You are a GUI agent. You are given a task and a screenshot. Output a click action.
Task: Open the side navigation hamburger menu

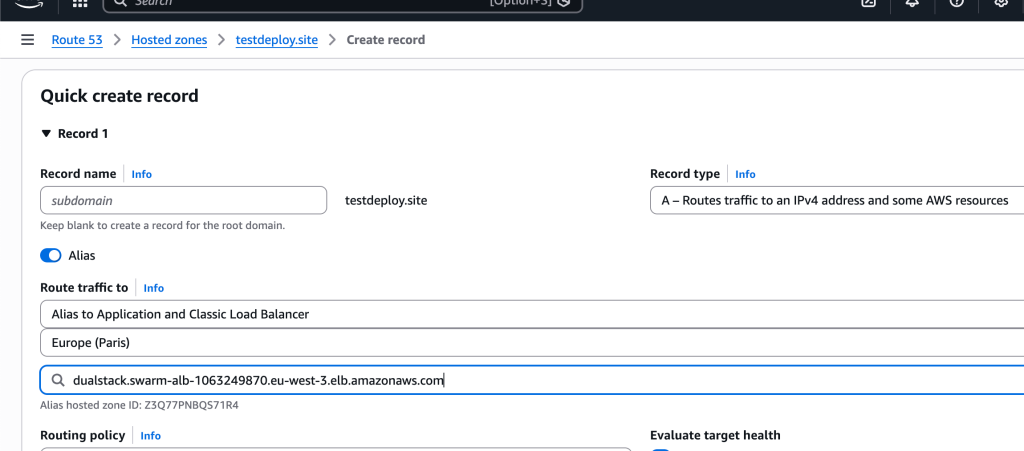coord(27,40)
